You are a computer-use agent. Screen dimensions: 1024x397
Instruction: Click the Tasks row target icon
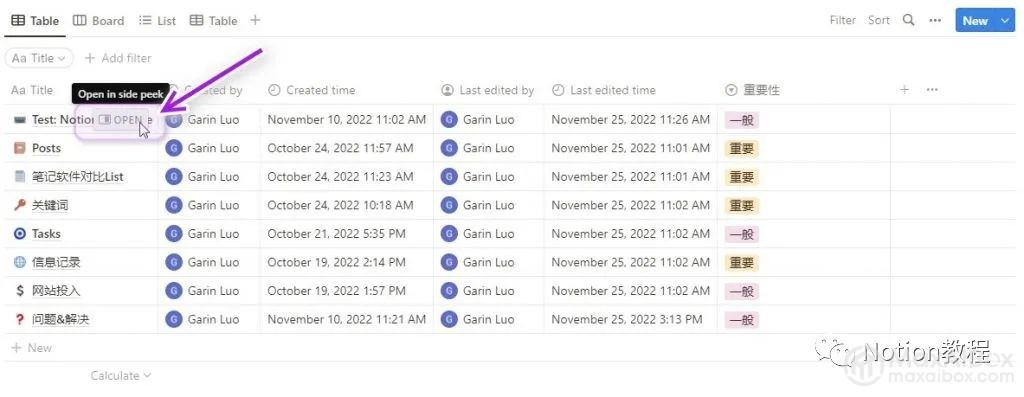pos(20,234)
